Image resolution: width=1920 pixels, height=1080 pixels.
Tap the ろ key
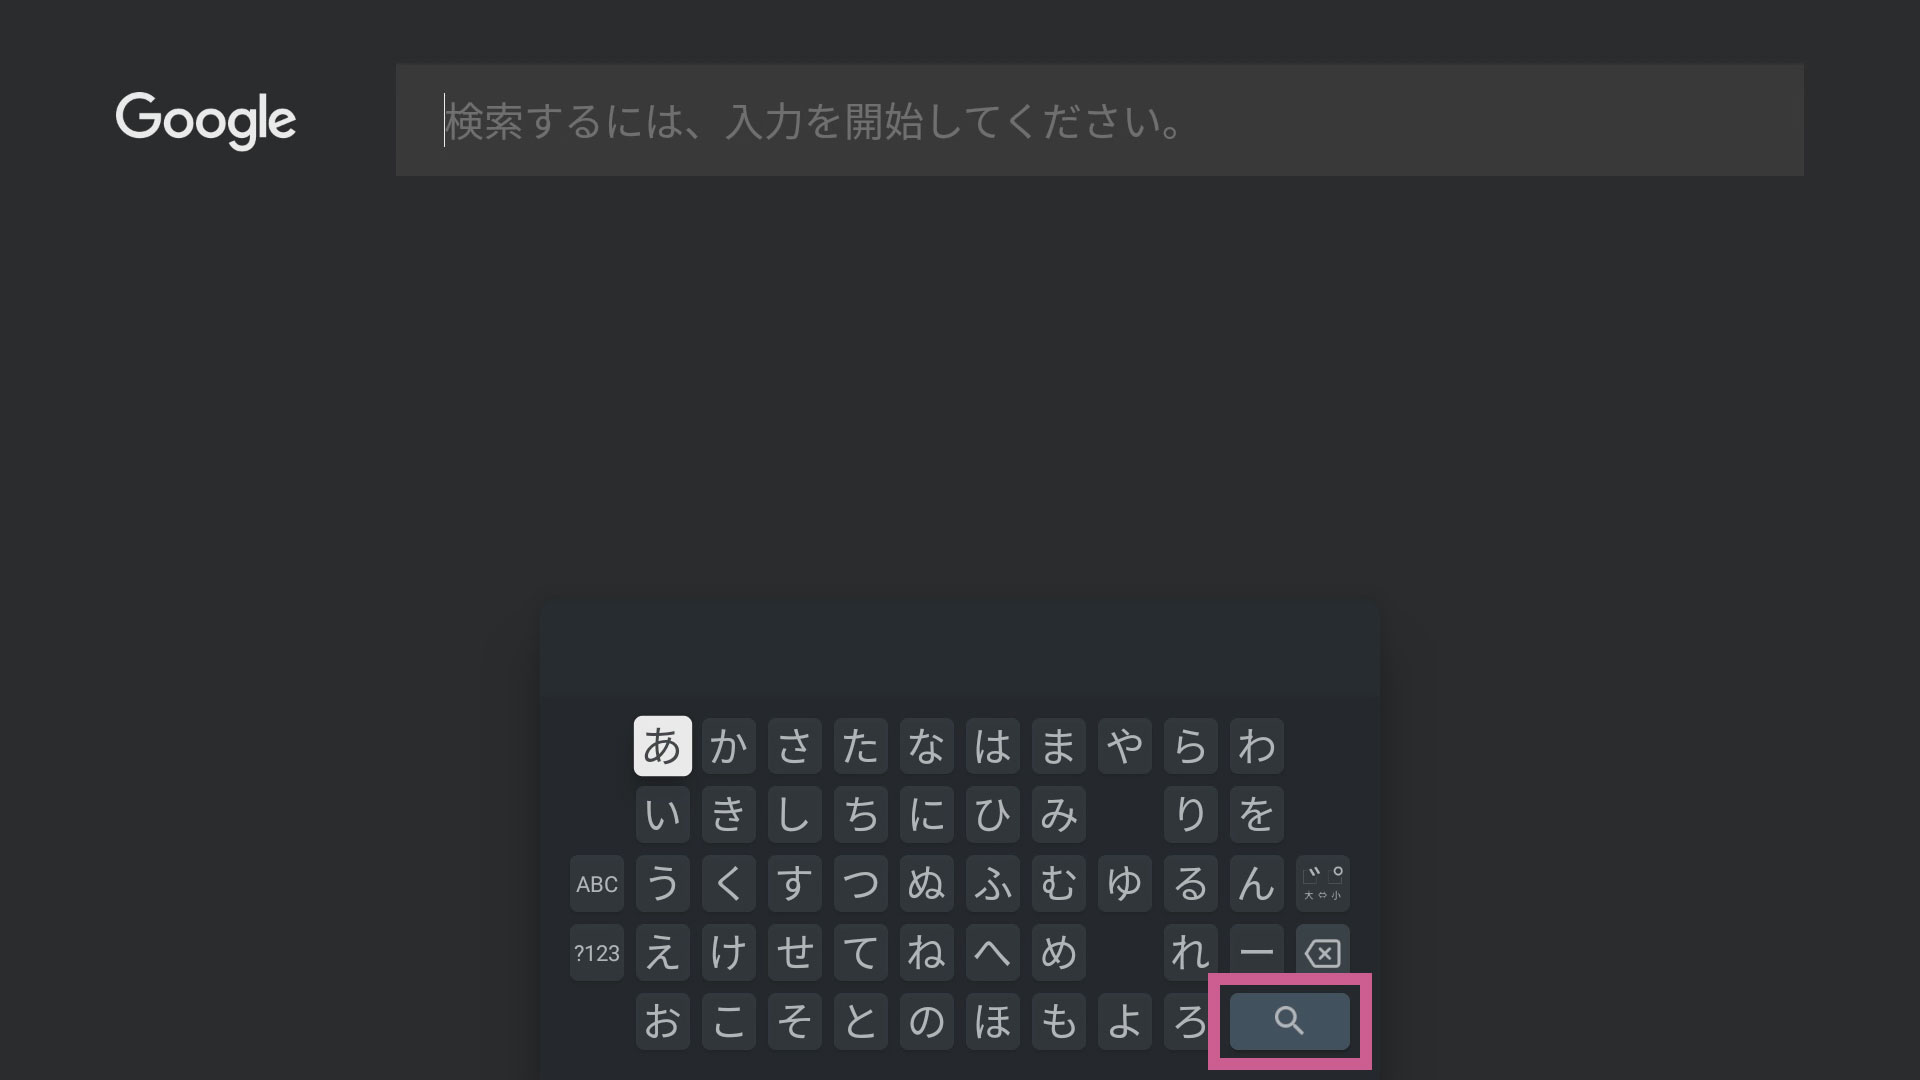point(1190,1021)
